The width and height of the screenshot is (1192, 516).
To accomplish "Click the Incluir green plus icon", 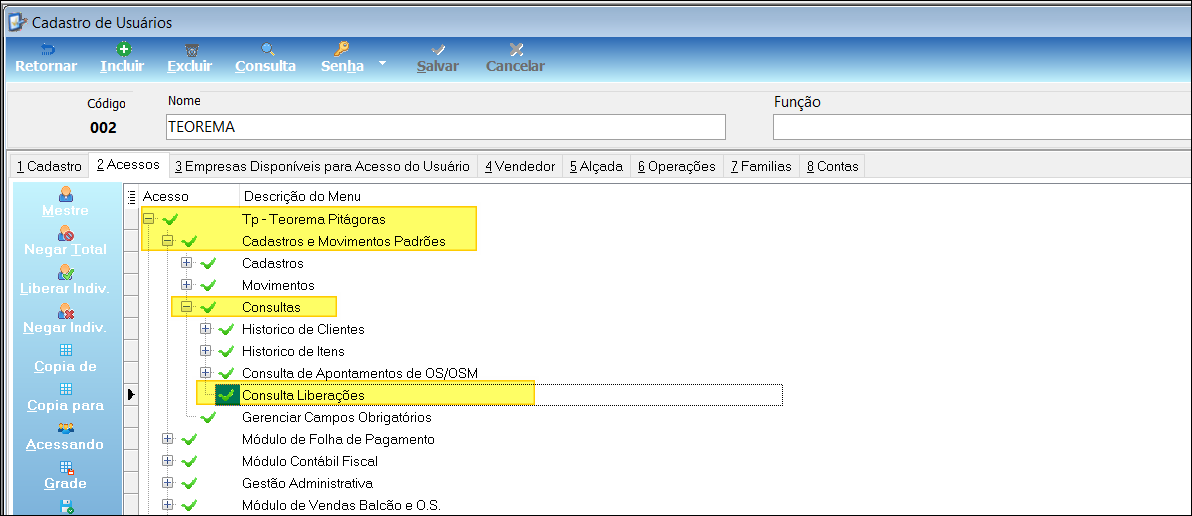I will coord(122,49).
